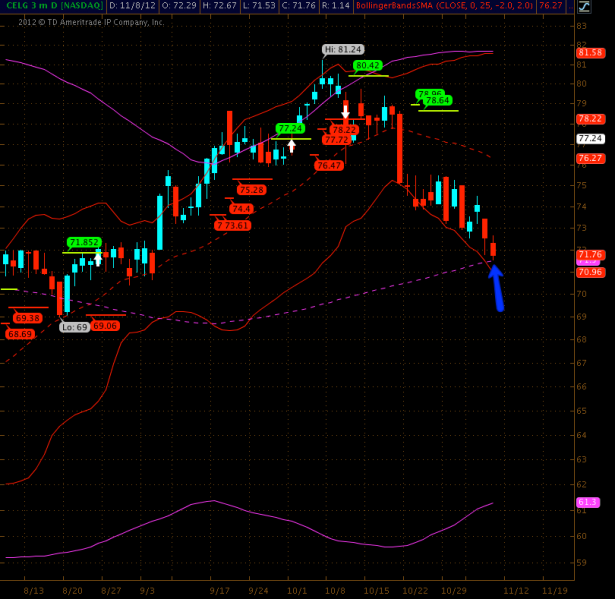This screenshot has width=615, height=599.
Task: Click the white down arrow above 78.22 label
Action: [x=345, y=113]
